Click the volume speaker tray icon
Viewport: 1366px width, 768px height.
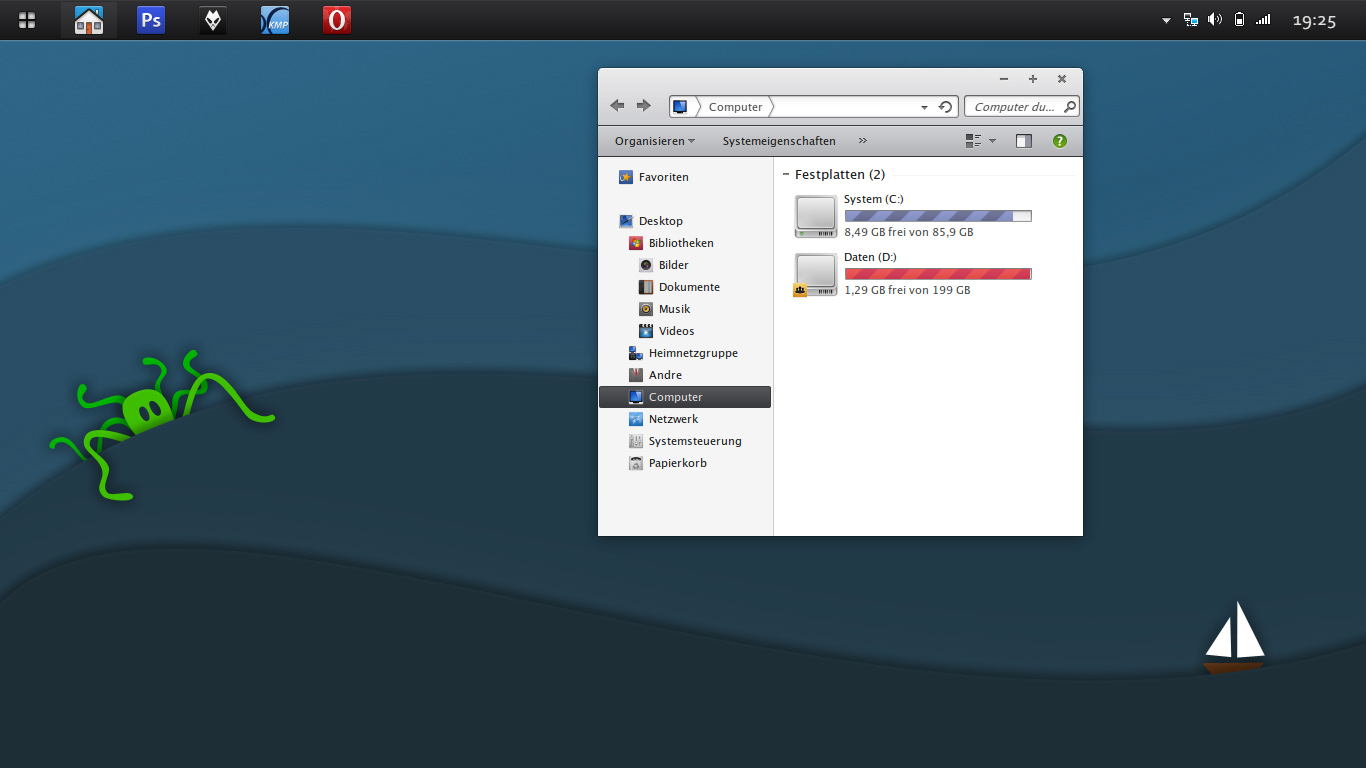click(x=1215, y=19)
